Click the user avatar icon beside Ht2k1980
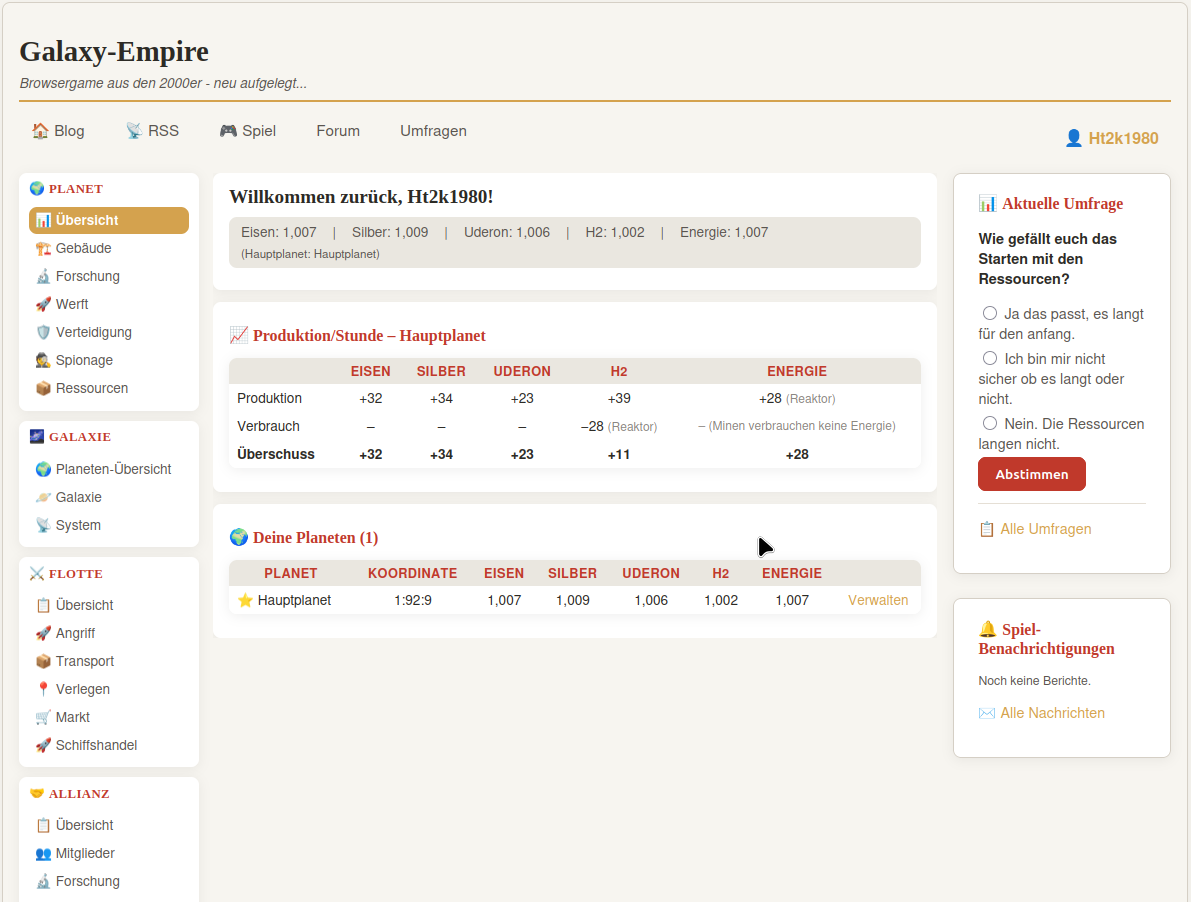This screenshot has height=902, width=1191. coord(1073,138)
